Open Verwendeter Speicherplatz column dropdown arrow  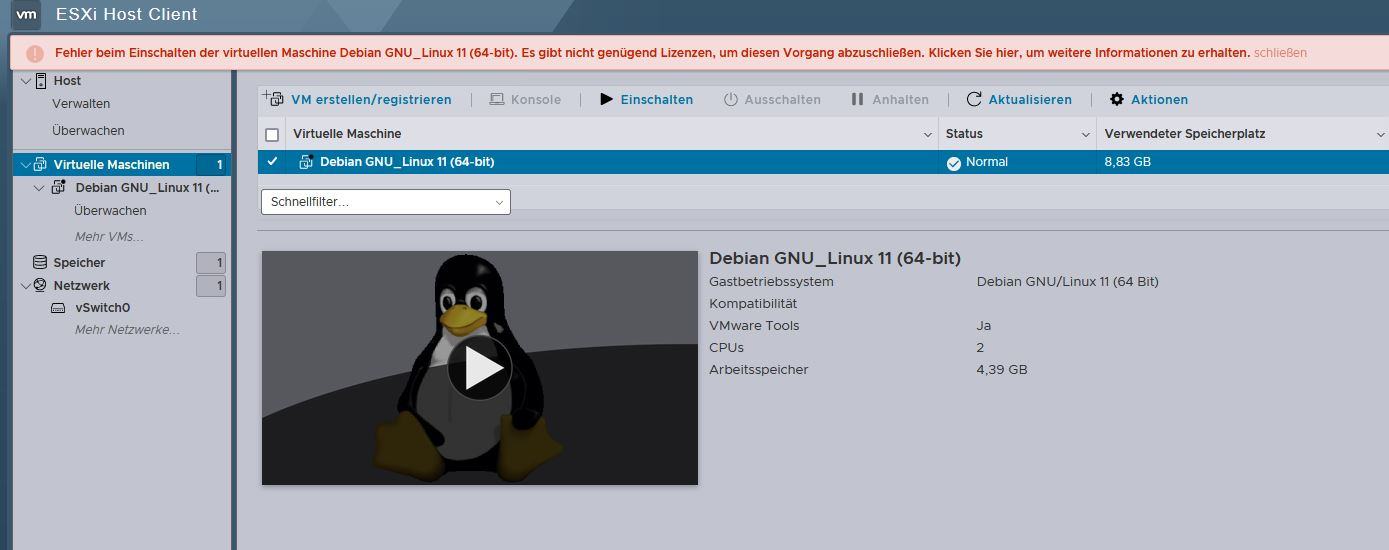pyautogui.click(x=1381, y=135)
